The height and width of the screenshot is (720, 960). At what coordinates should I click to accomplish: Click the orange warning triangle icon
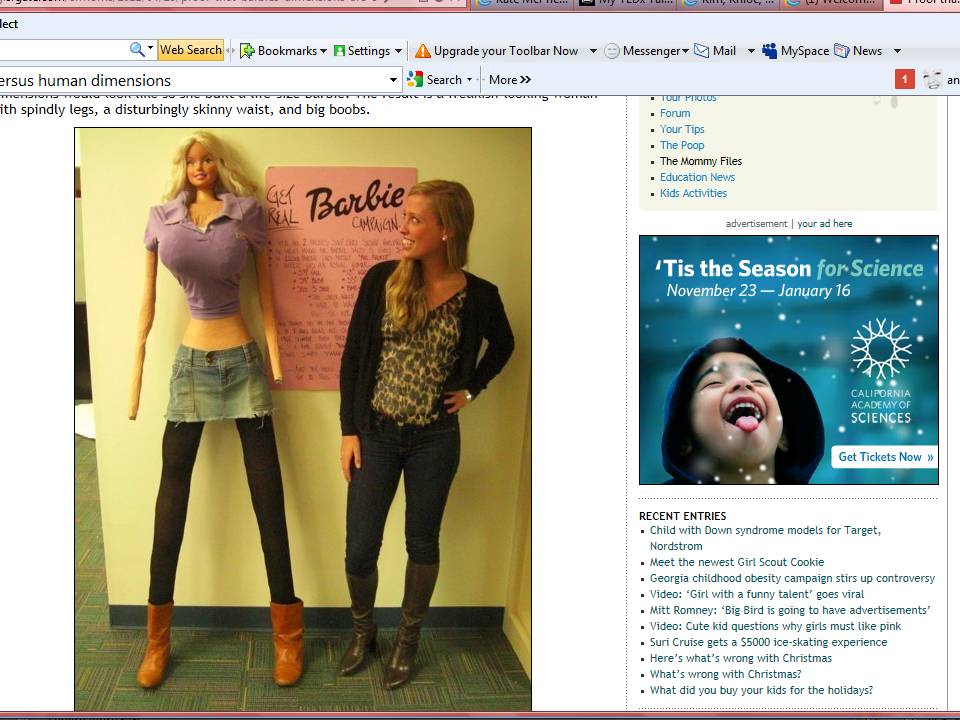click(423, 51)
